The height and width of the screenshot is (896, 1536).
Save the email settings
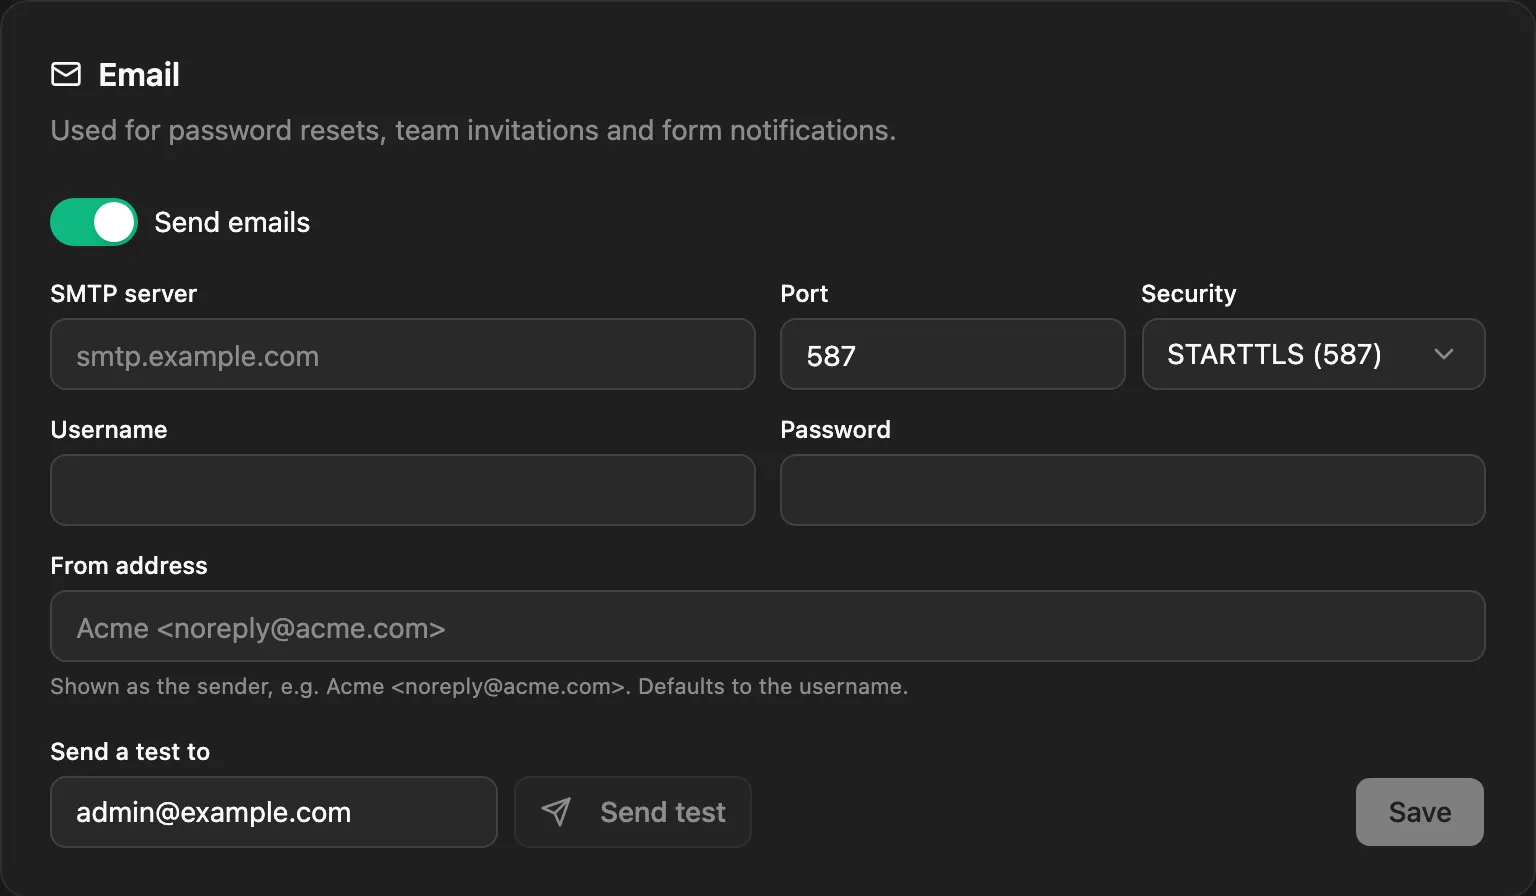[1420, 812]
